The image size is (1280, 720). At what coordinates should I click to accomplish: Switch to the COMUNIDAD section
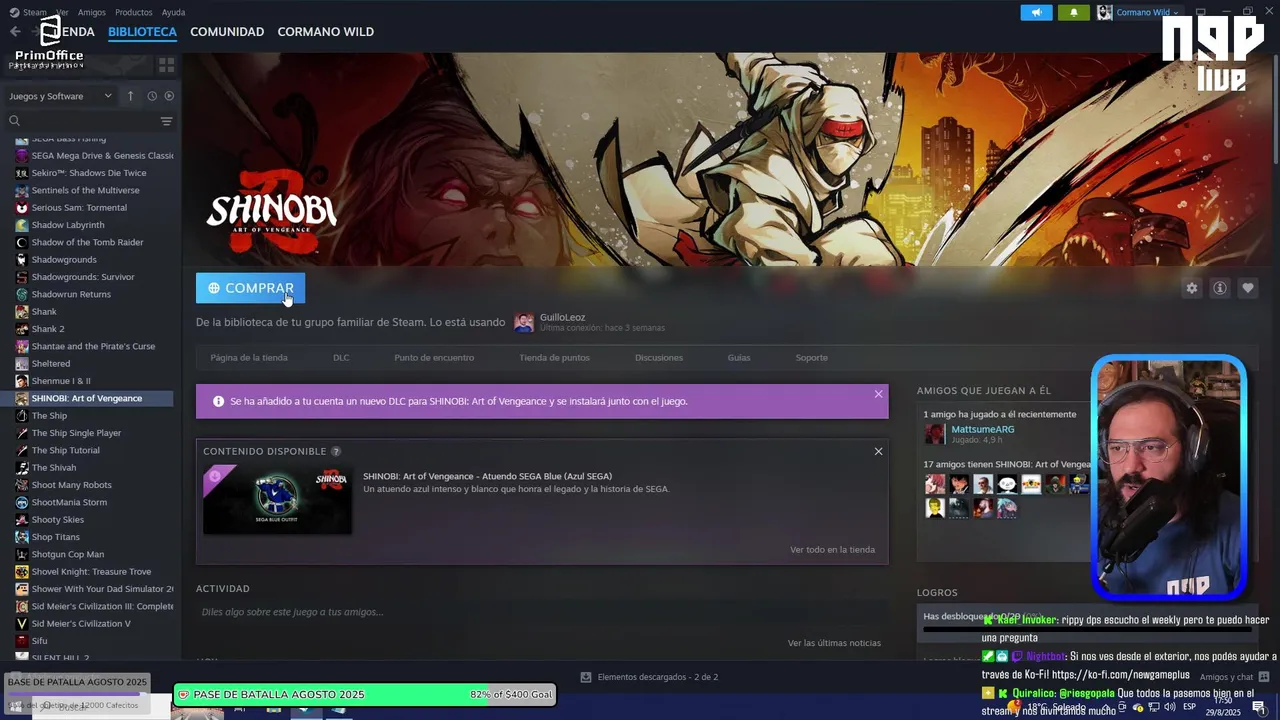coord(227,32)
